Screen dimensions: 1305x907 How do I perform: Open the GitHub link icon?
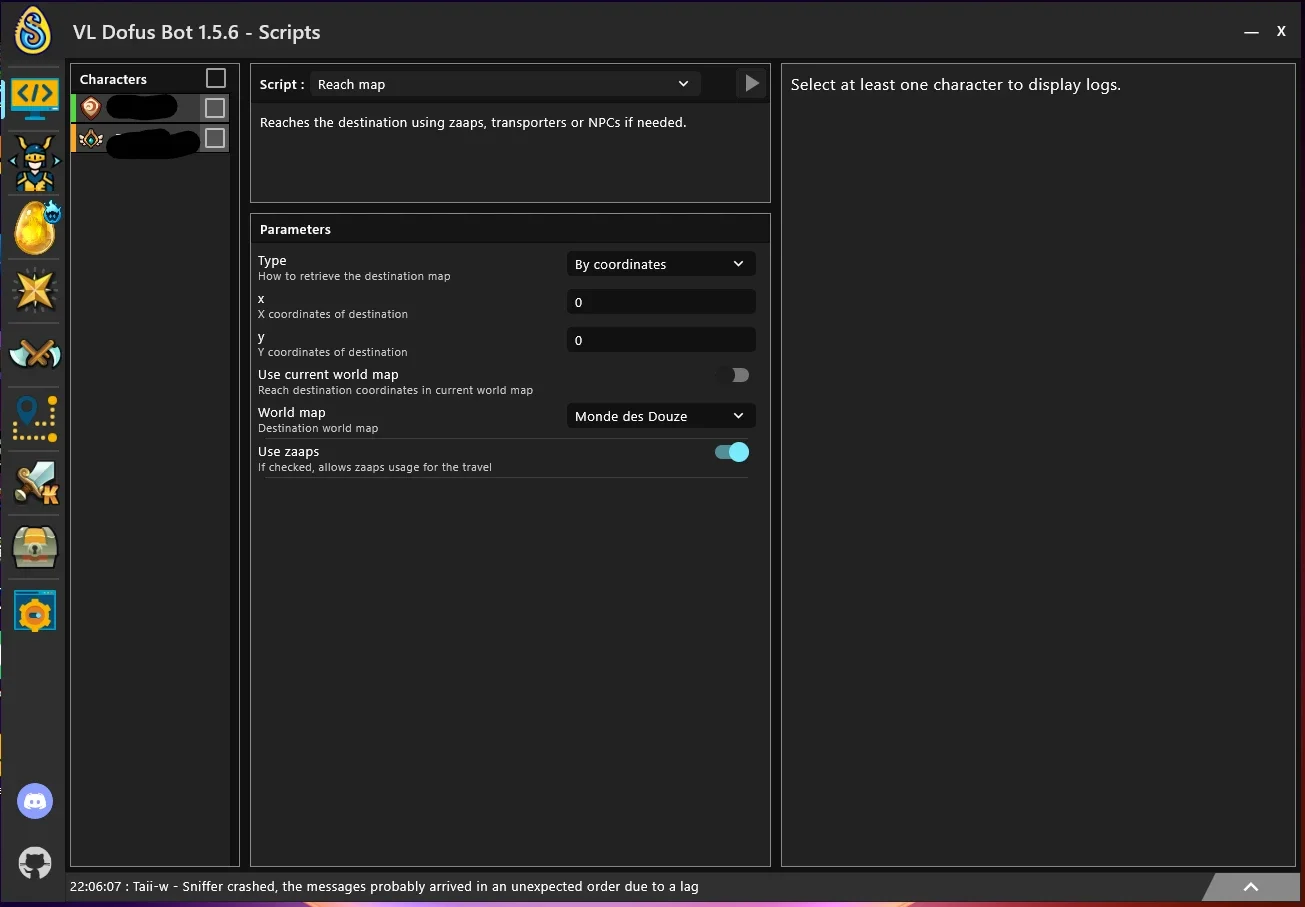tap(35, 863)
